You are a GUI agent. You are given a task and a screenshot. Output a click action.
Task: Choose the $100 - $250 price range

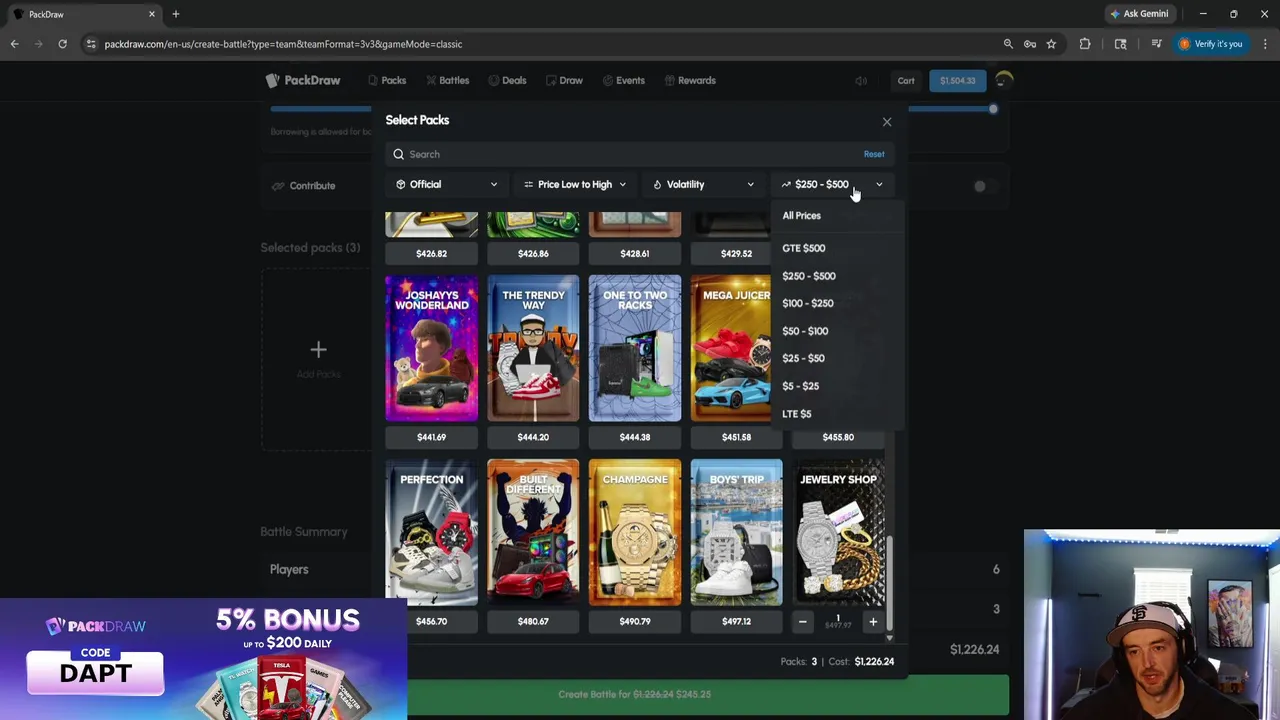pyautogui.click(x=808, y=303)
